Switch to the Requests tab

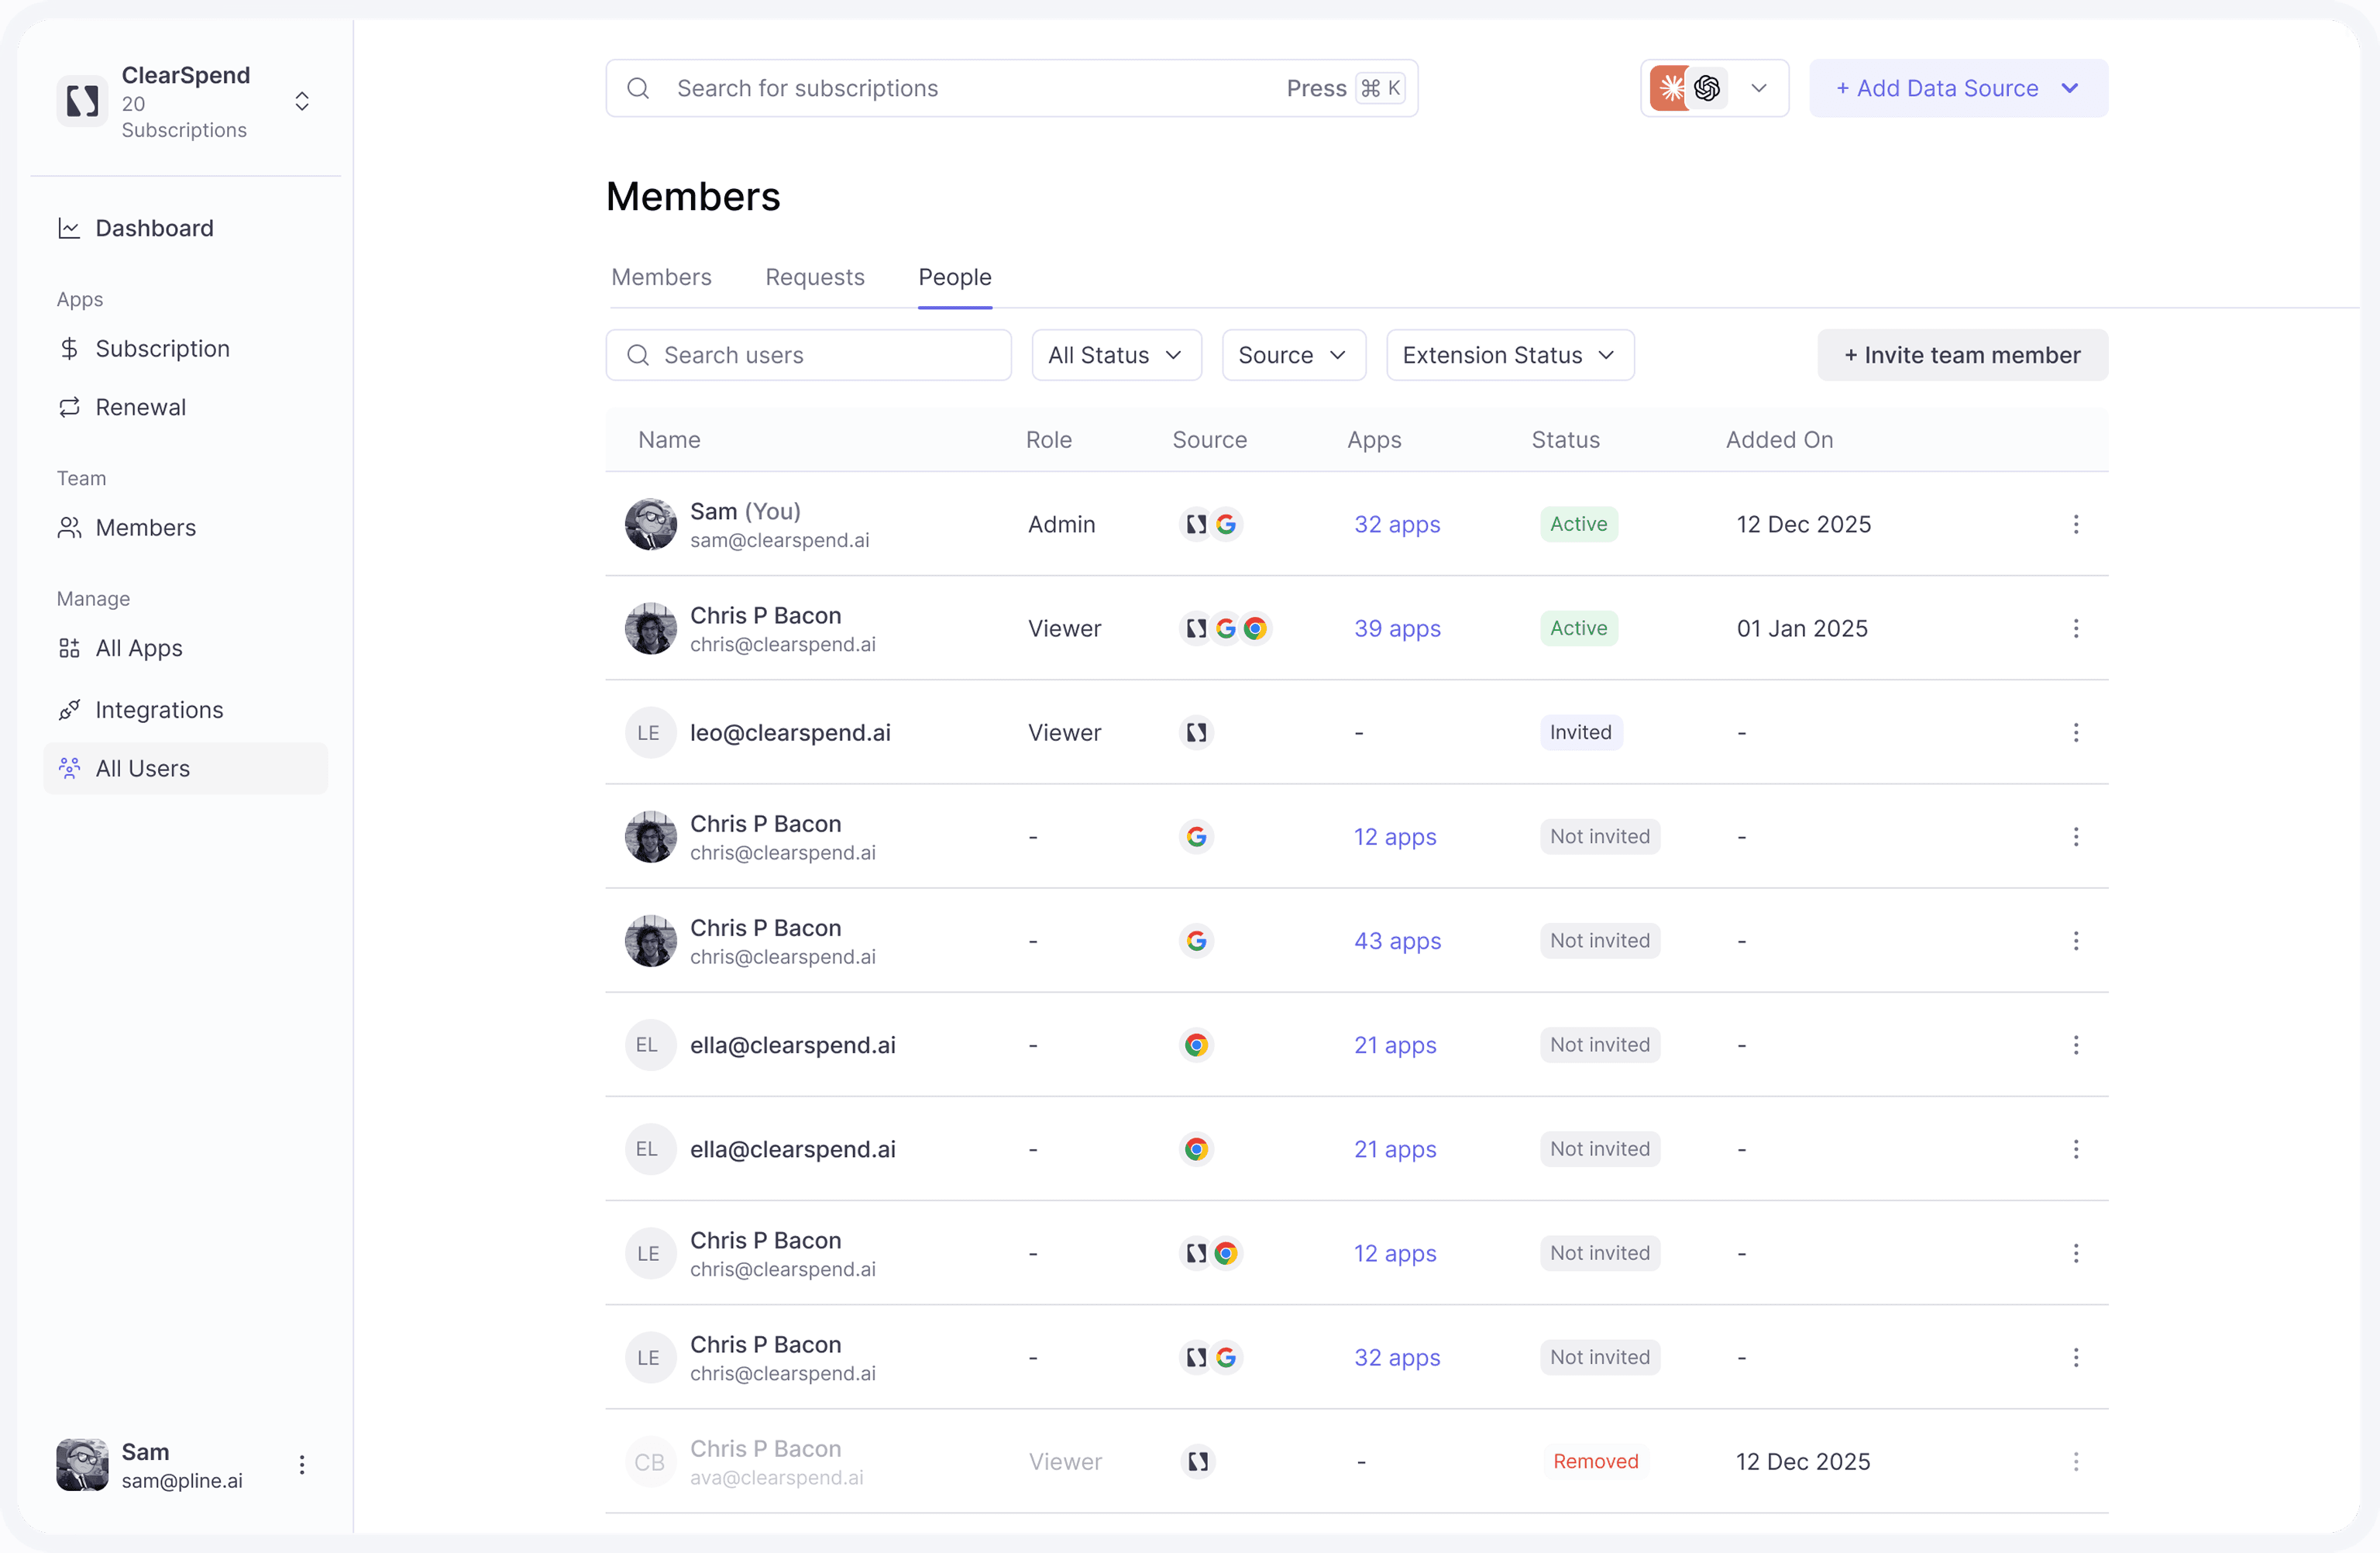click(x=815, y=277)
